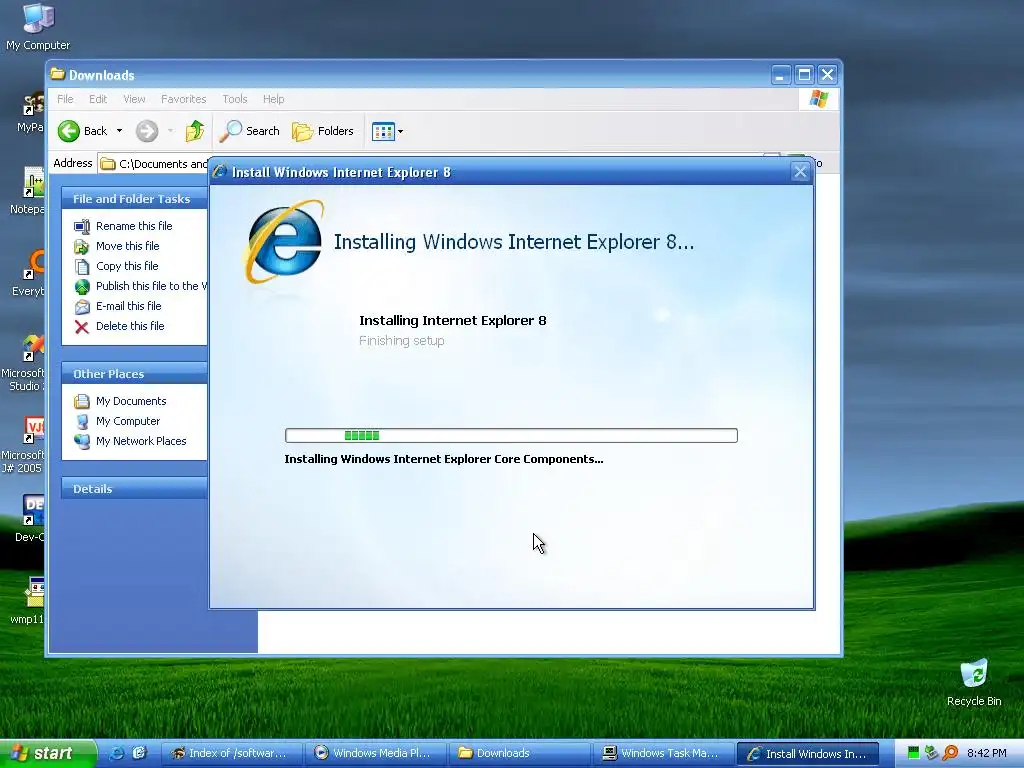
Task: Switch to Install Windows Internet Explorer taskbar button
Action: coord(807,753)
